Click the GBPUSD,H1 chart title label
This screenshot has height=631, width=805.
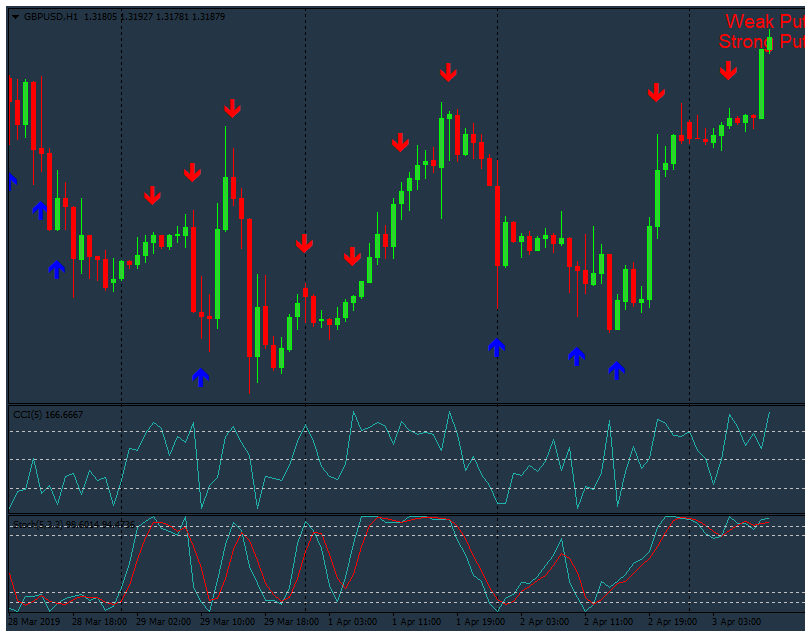point(51,17)
